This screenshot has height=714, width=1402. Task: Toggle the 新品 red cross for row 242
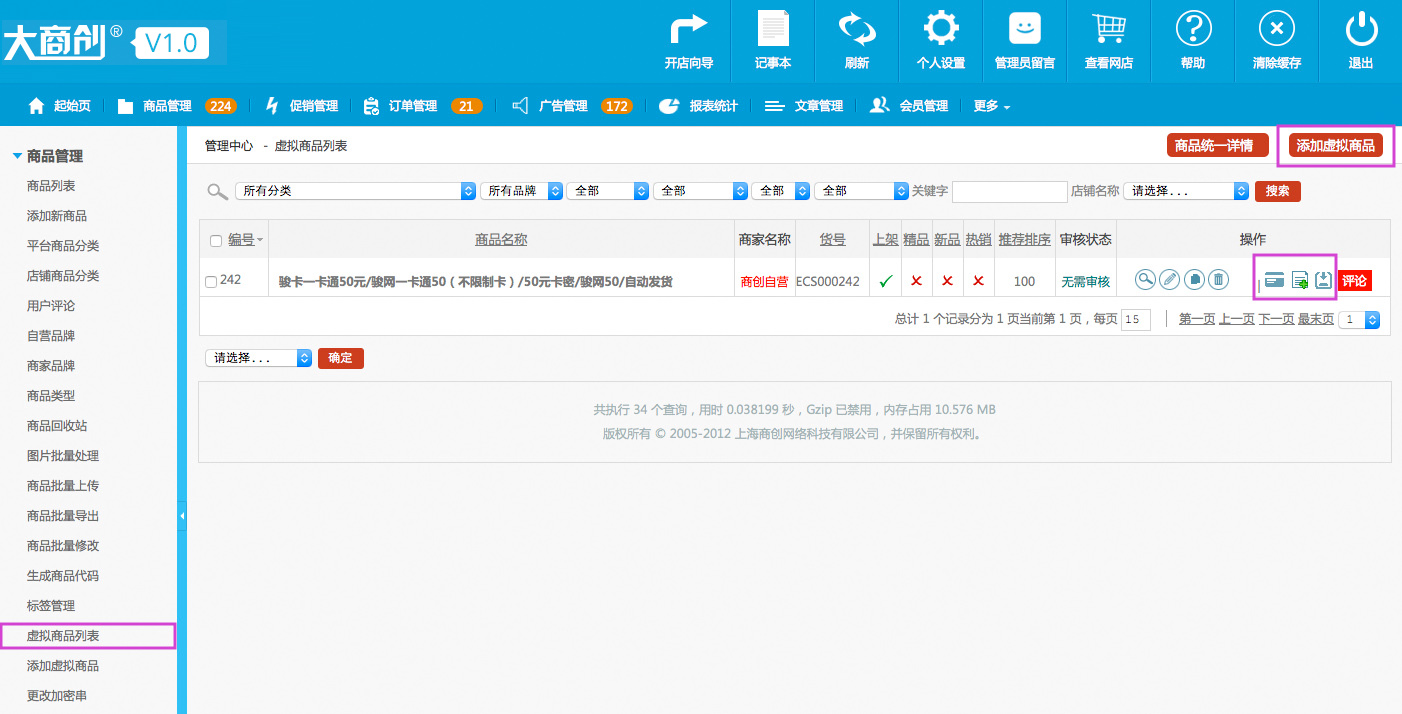947,281
